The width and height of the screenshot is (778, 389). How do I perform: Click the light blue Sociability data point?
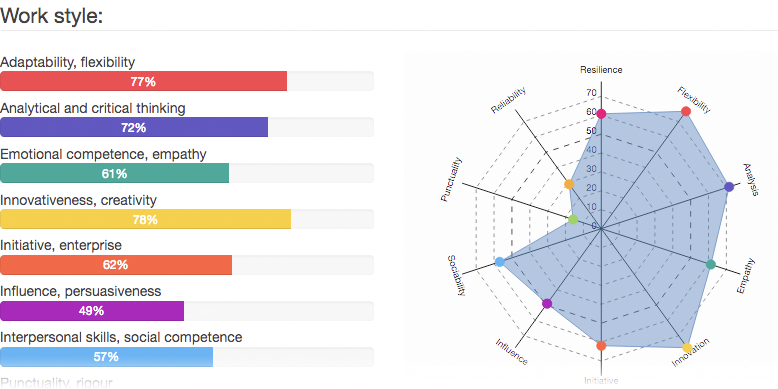pyautogui.click(x=500, y=262)
